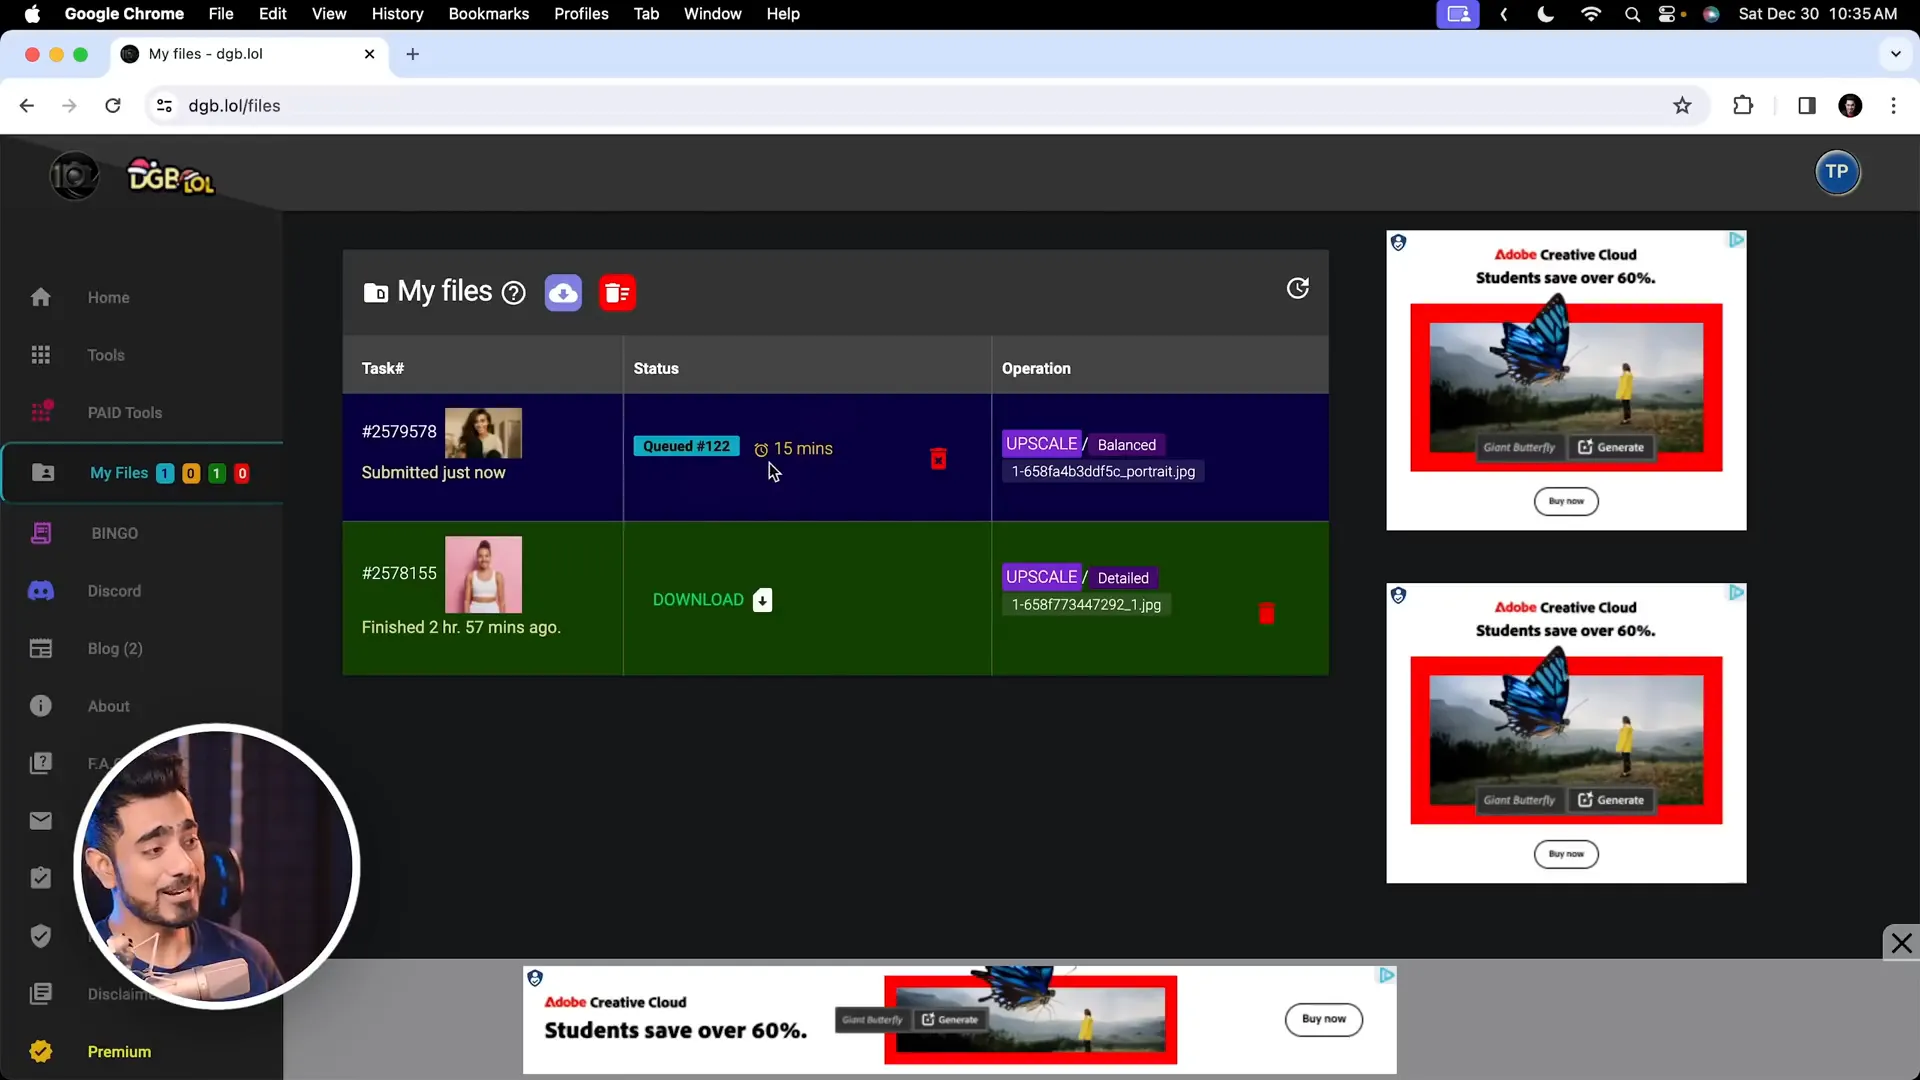Expand the Chrome tab search dropdown arrow
1920x1080 pixels.
(1895, 54)
